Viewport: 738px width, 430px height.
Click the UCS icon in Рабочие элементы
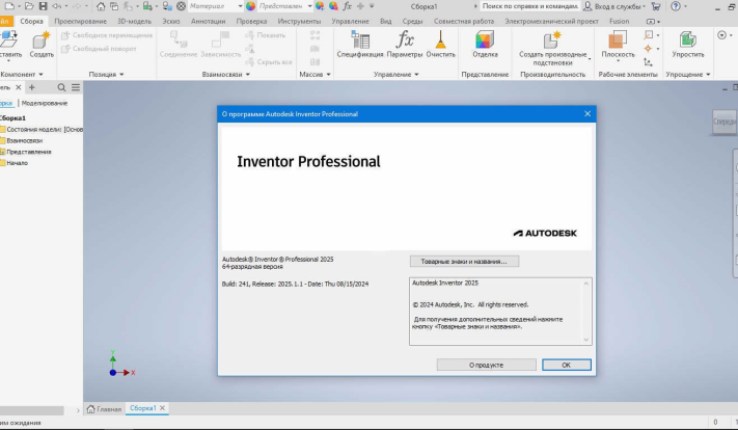point(649,62)
